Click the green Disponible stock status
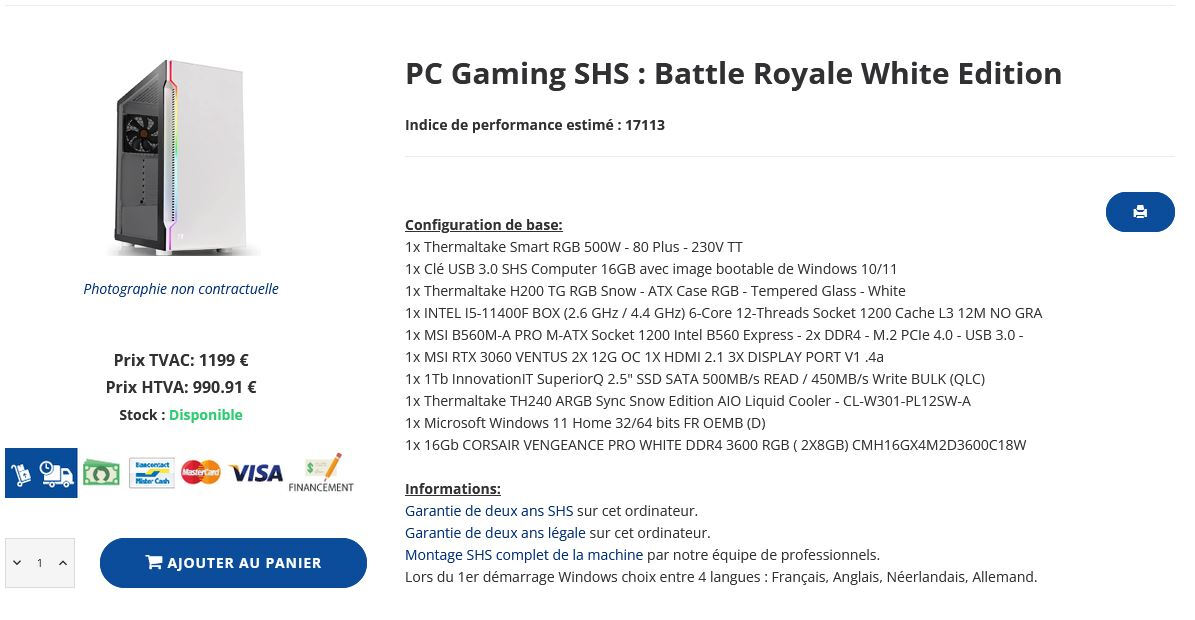The image size is (1195, 620). pyautogui.click(x=205, y=415)
